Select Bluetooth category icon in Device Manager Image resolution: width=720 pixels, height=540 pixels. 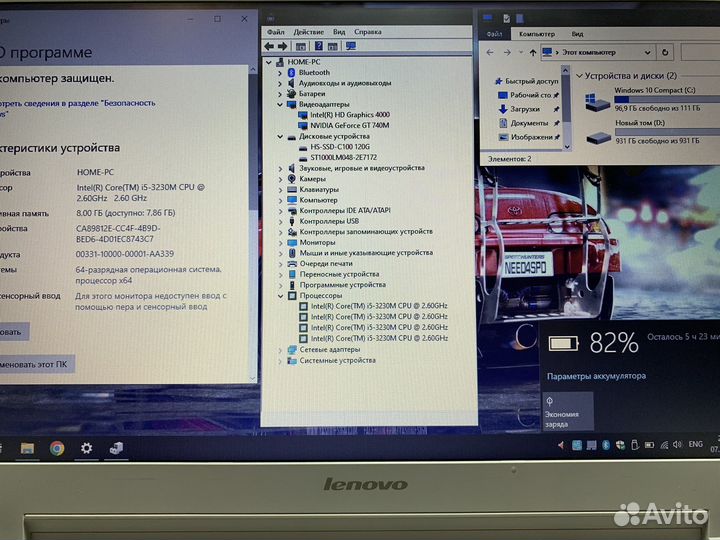(x=291, y=73)
